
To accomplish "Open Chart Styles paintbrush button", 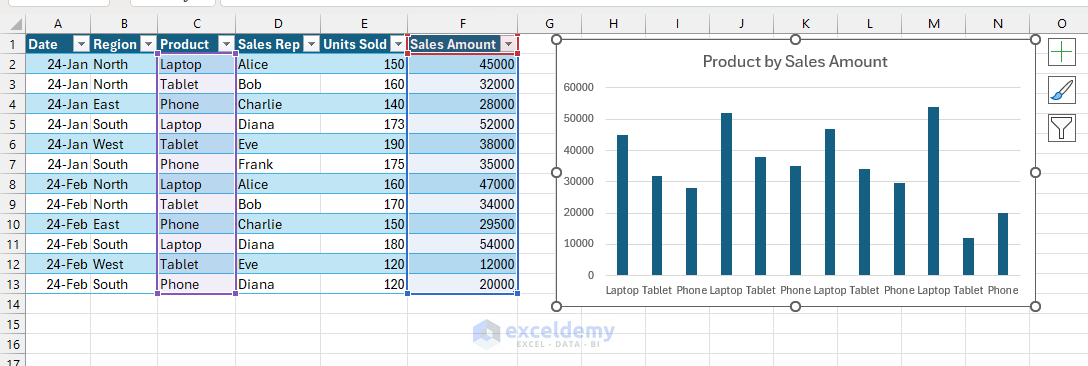I will 1062,91.
